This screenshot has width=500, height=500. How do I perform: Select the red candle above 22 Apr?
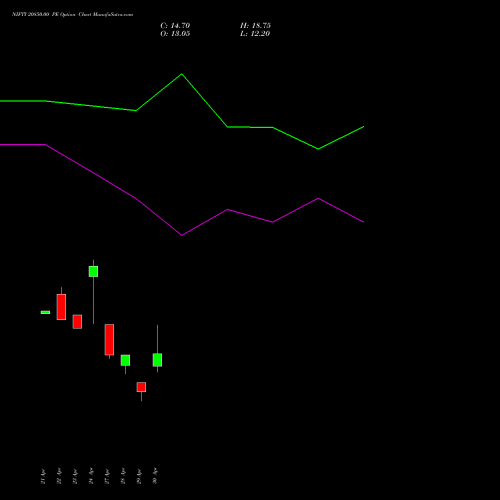tap(61, 307)
